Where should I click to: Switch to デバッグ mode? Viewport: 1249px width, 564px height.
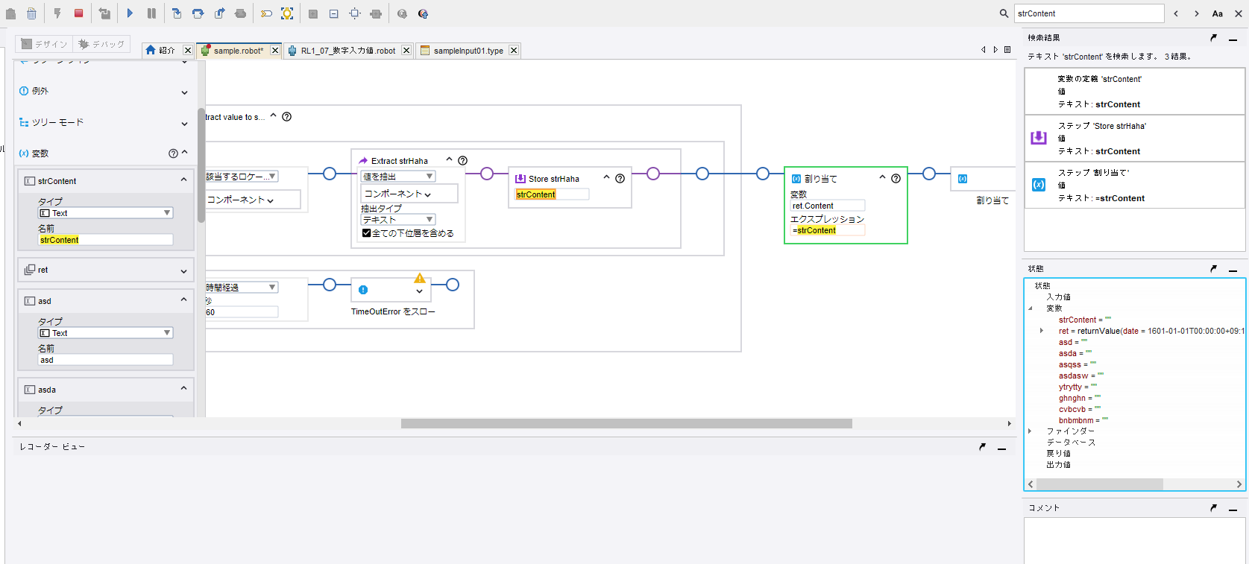102,44
